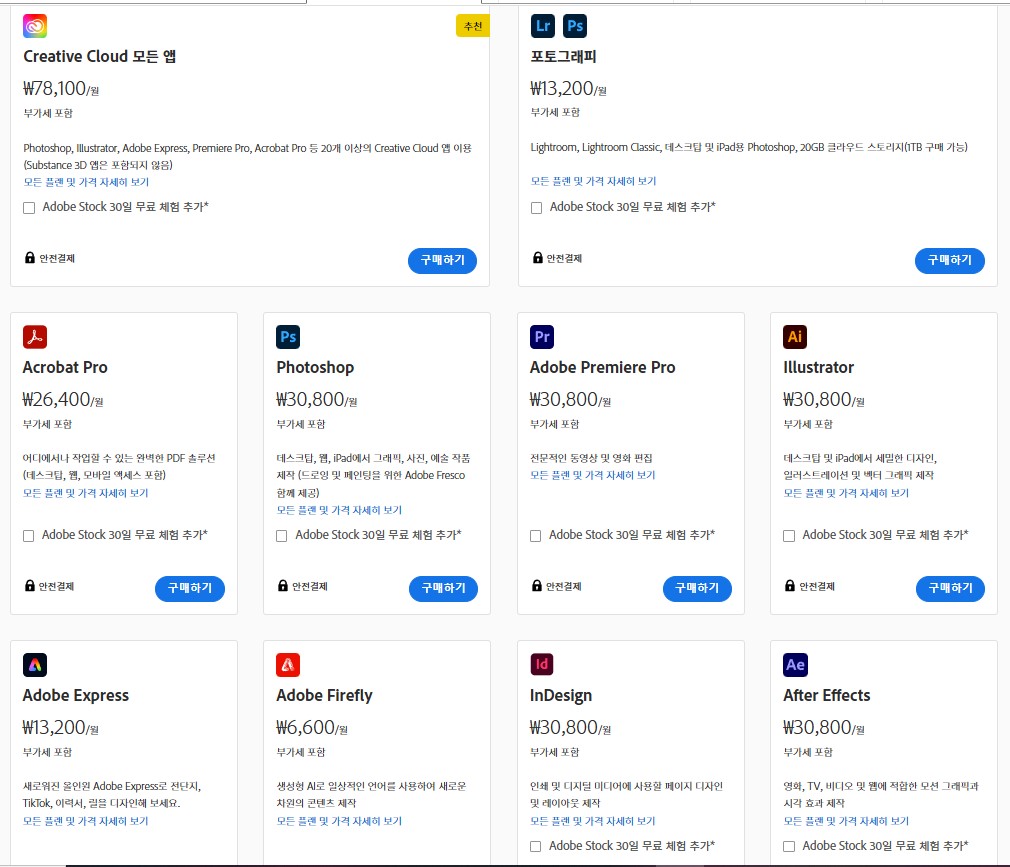Buy Creative Cloud 모든 앱 with 구매하기

click(x=443, y=260)
